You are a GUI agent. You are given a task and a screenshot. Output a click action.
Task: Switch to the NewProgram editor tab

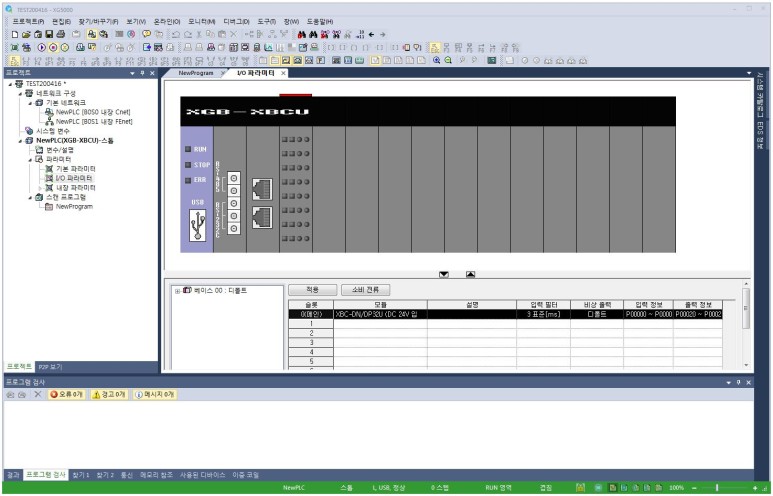pyautogui.click(x=196, y=73)
